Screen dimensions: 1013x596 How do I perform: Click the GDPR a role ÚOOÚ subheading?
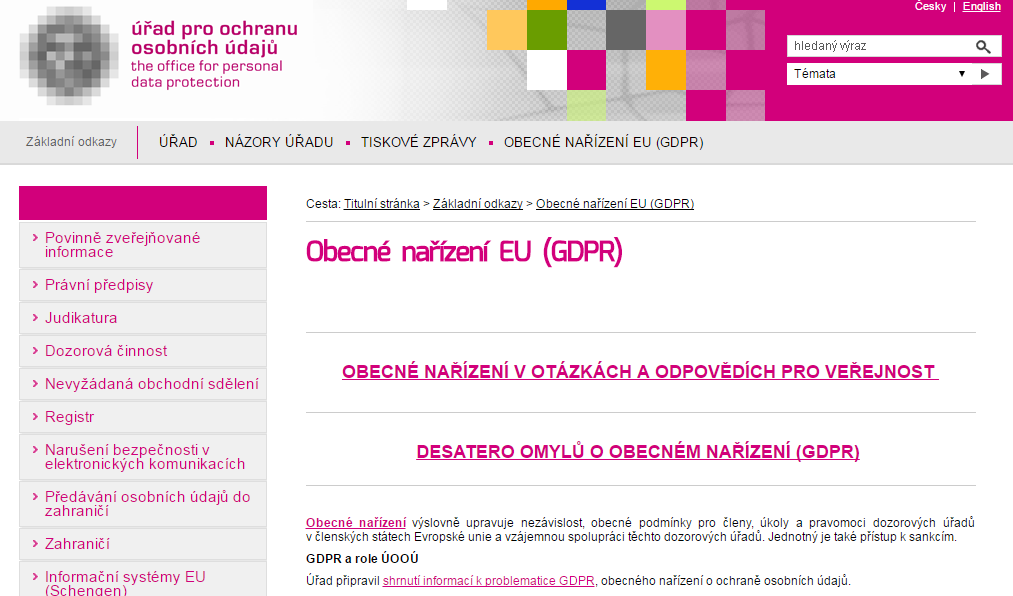pos(362,559)
